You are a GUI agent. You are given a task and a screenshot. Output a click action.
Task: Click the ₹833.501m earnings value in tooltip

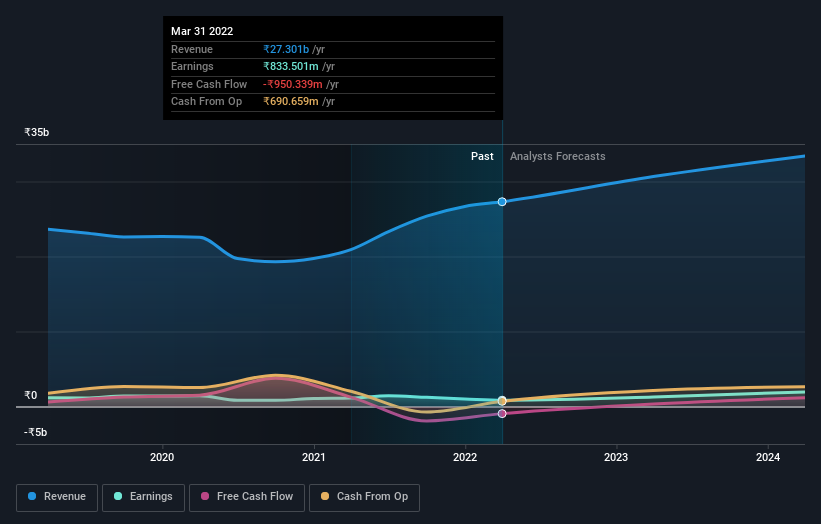291,66
